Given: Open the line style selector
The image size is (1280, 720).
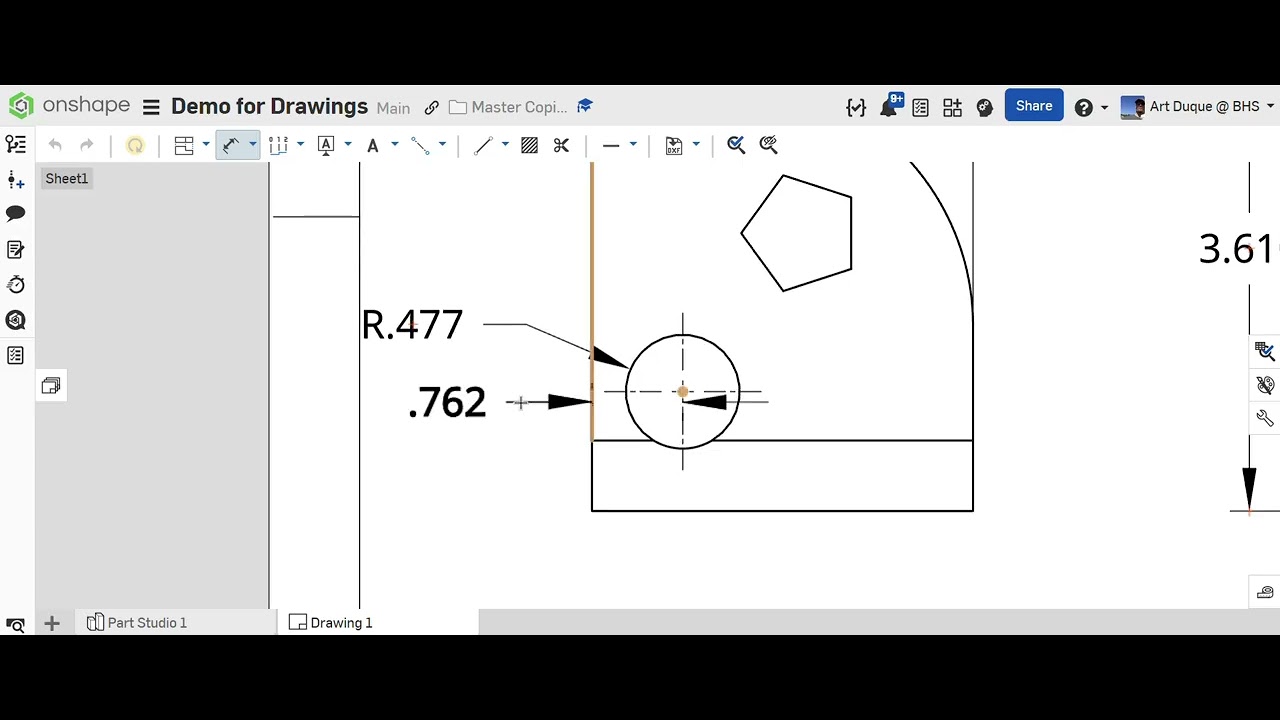Looking at the screenshot, I should click(x=611, y=145).
